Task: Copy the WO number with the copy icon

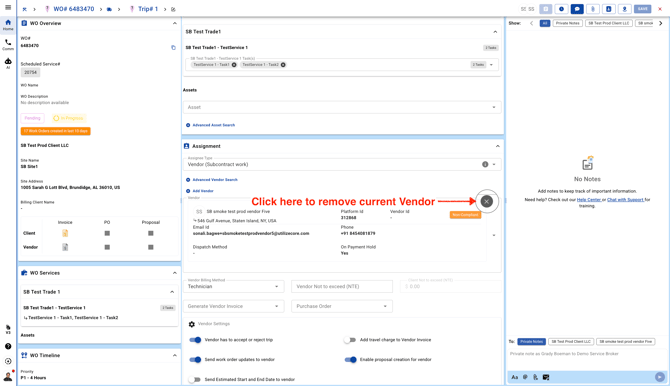Action: click(173, 47)
